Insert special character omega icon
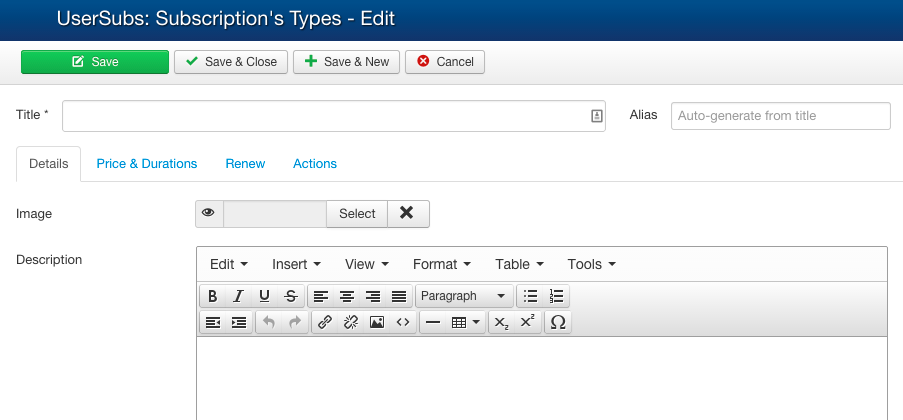This screenshot has width=903, height=420. tap(557, 323)
